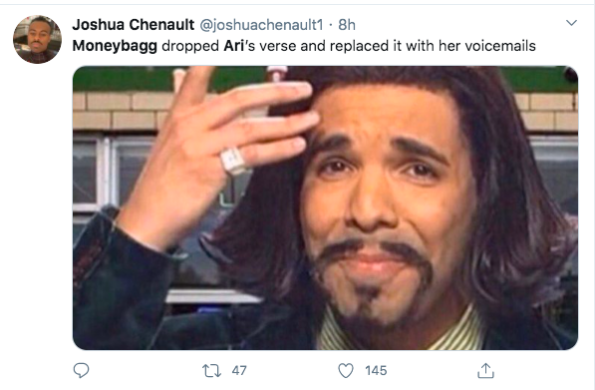
Task: Click the word dropped in the tweet
Action: coord(190,46)
